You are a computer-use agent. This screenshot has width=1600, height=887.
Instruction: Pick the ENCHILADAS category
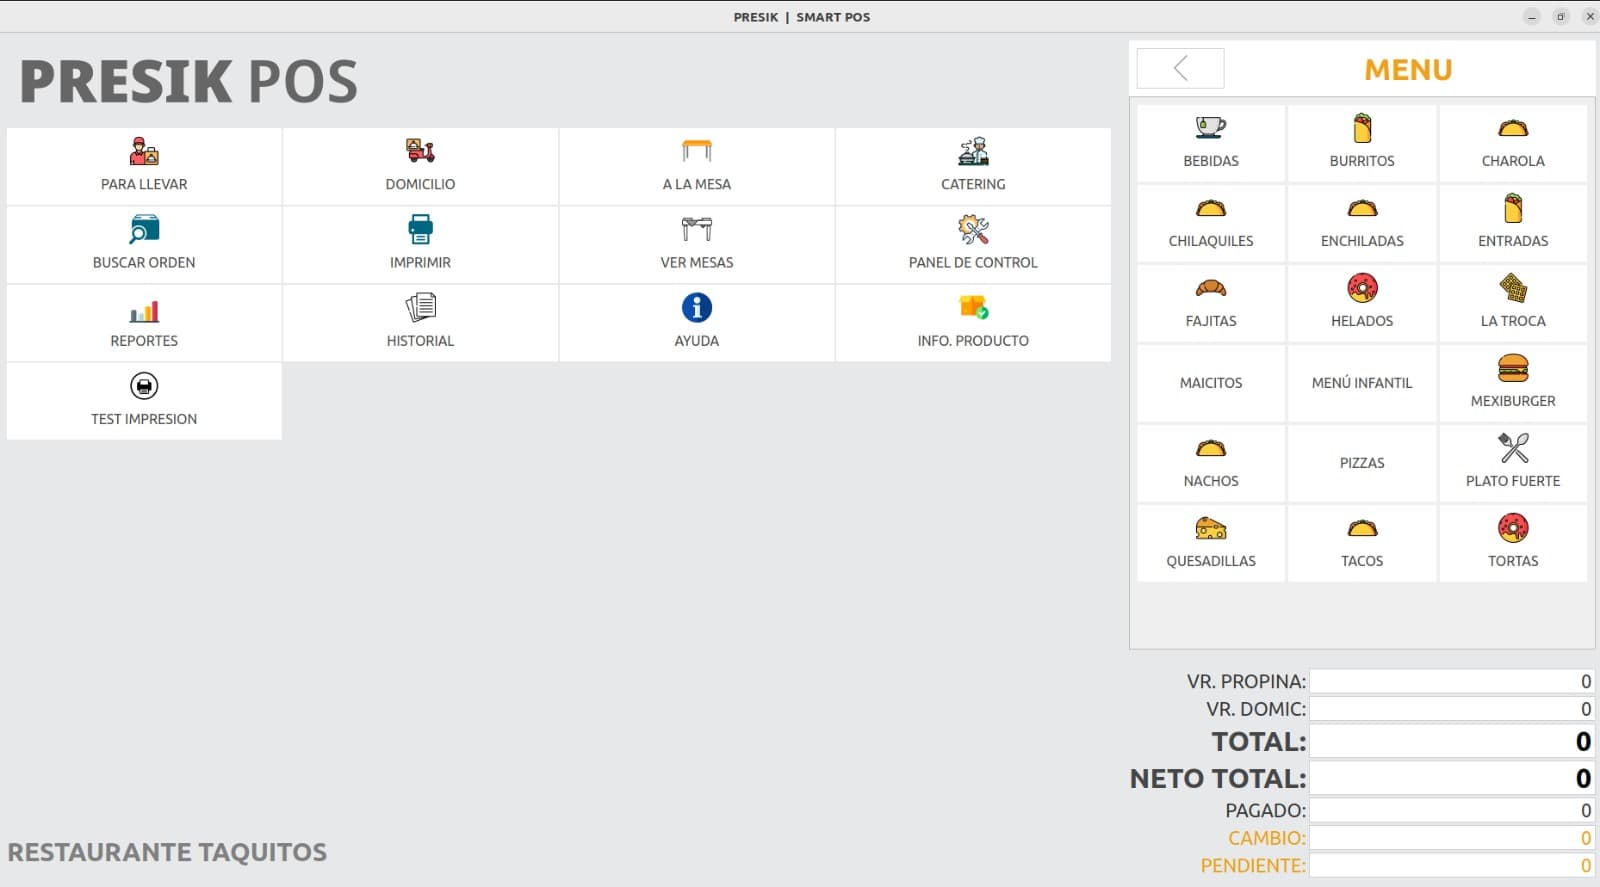(x=1362, y=223)
